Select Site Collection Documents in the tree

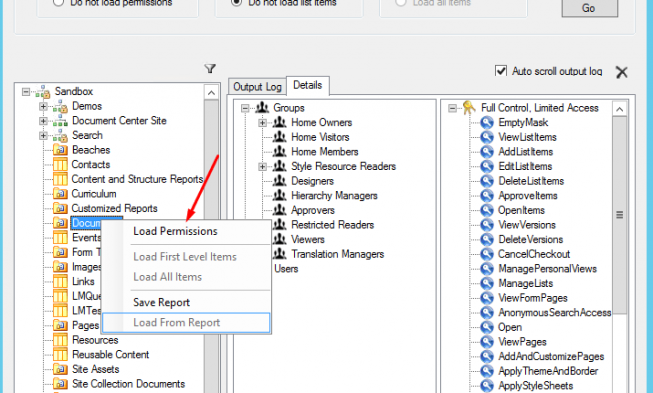[x=128, y=384]
